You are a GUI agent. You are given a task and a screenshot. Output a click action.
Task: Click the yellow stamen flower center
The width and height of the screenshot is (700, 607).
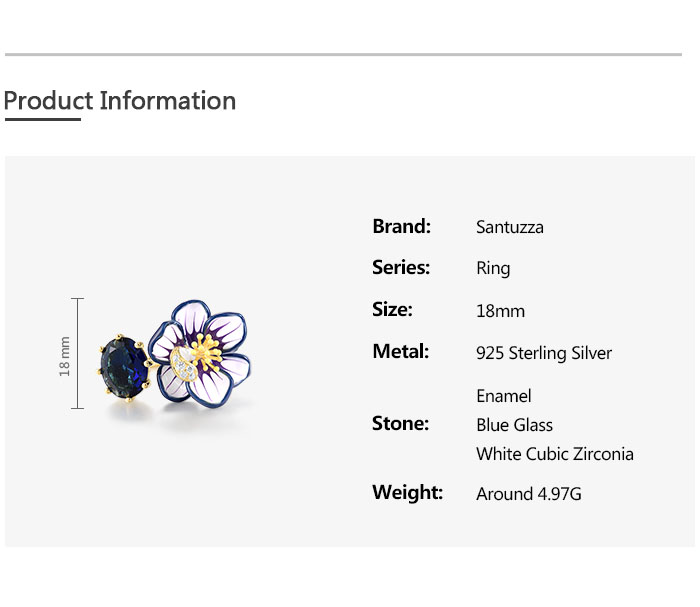pos(205,353)
